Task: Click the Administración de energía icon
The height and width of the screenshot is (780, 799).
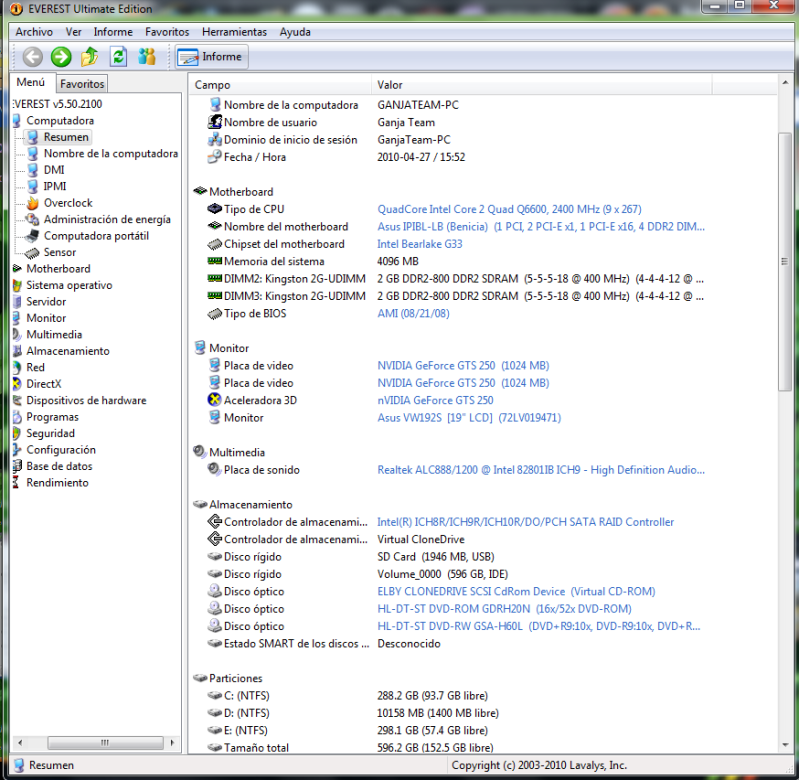Action: pos(33,219)
